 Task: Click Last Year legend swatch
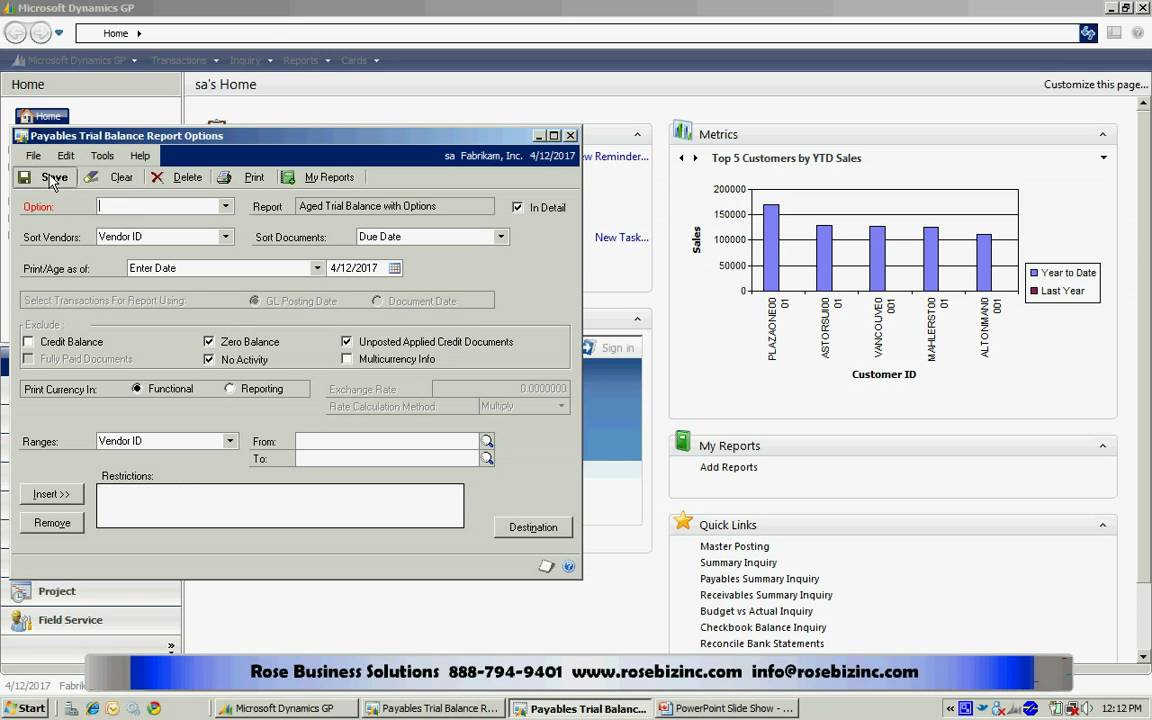tap(1034, 291)
